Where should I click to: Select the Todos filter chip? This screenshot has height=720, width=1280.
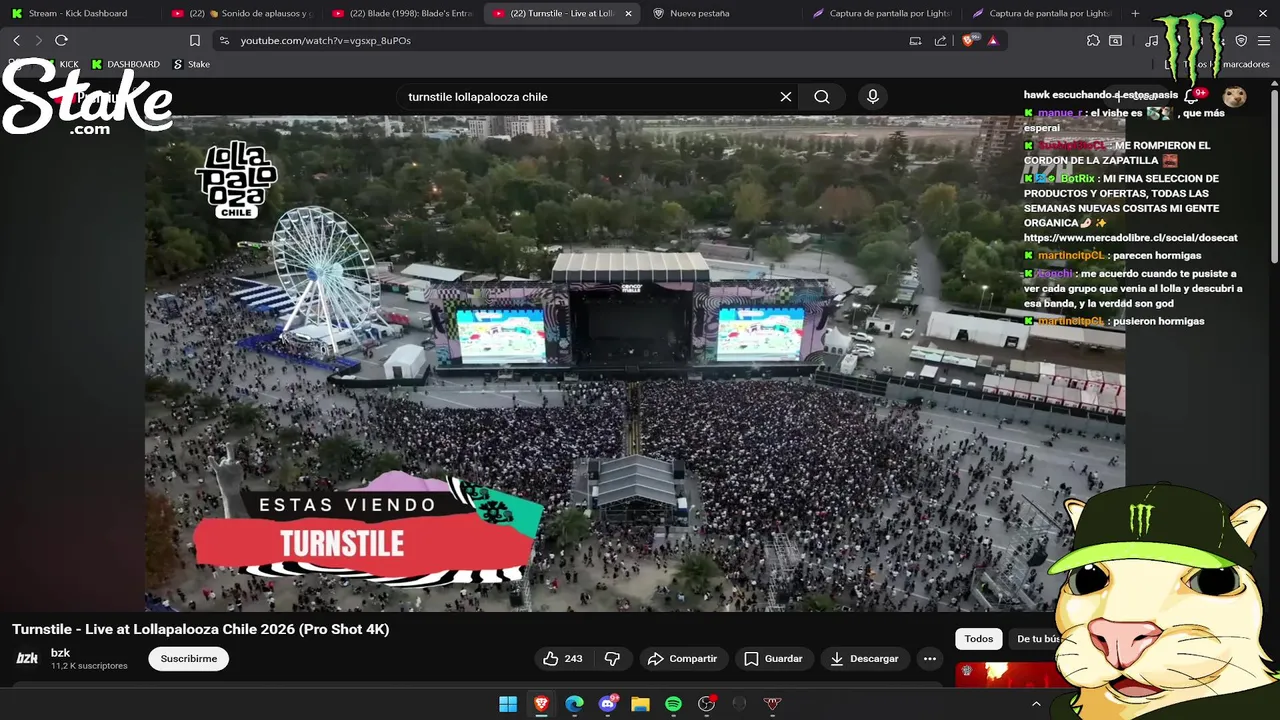[x=979, y=639]
